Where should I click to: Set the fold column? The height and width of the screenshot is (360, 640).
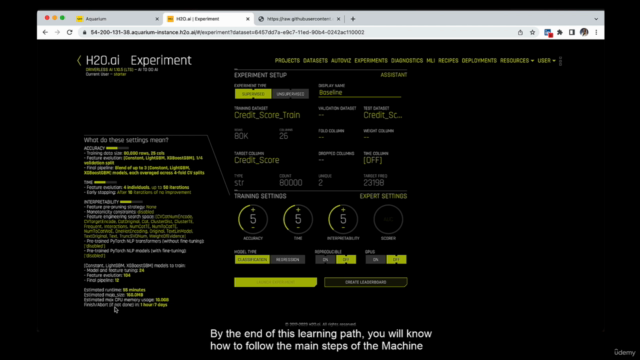pyautogui.click(x=321, y=138)
